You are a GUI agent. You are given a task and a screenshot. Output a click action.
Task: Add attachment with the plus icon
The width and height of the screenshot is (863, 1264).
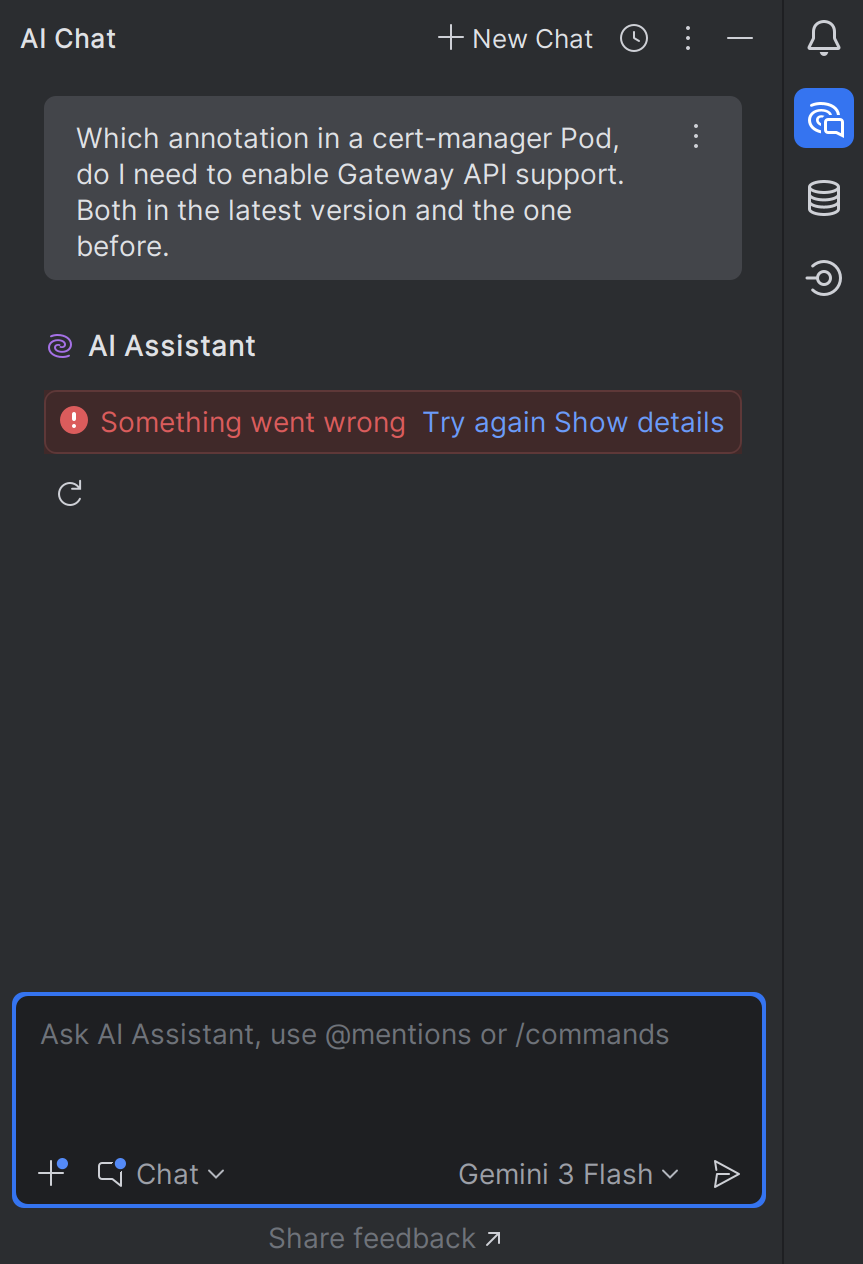(51, 1173)
